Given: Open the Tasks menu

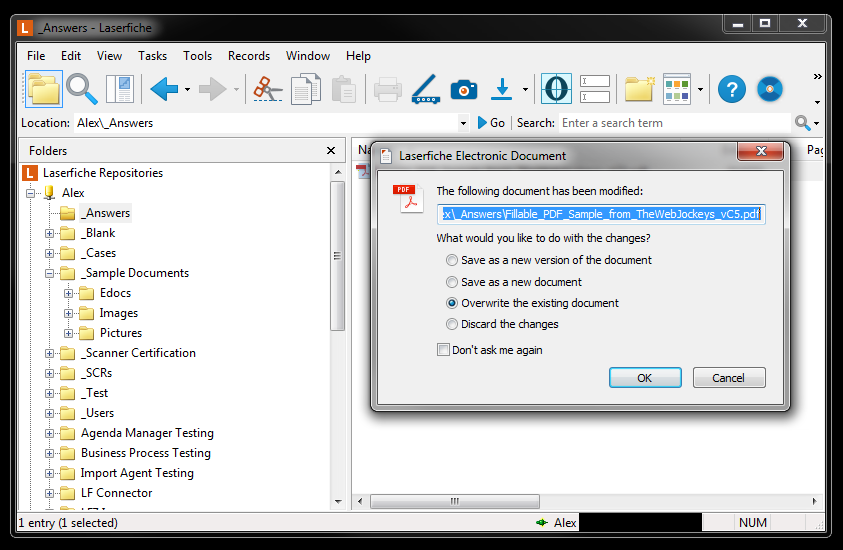Looking at the screenshot, I should 152,56.
